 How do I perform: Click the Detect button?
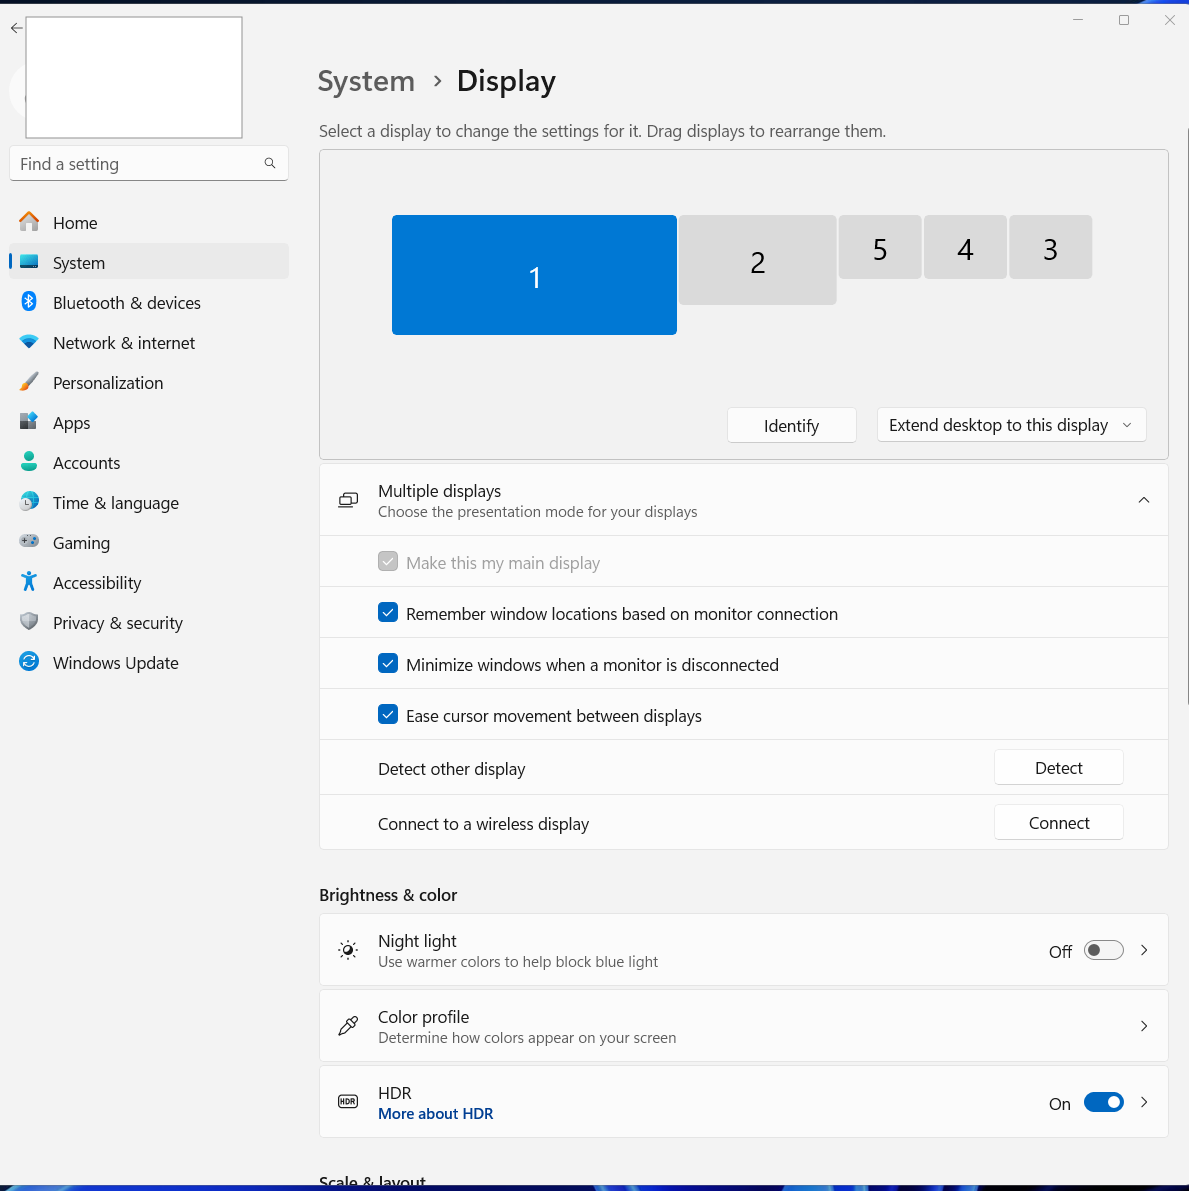click(x=1058, y=768)
